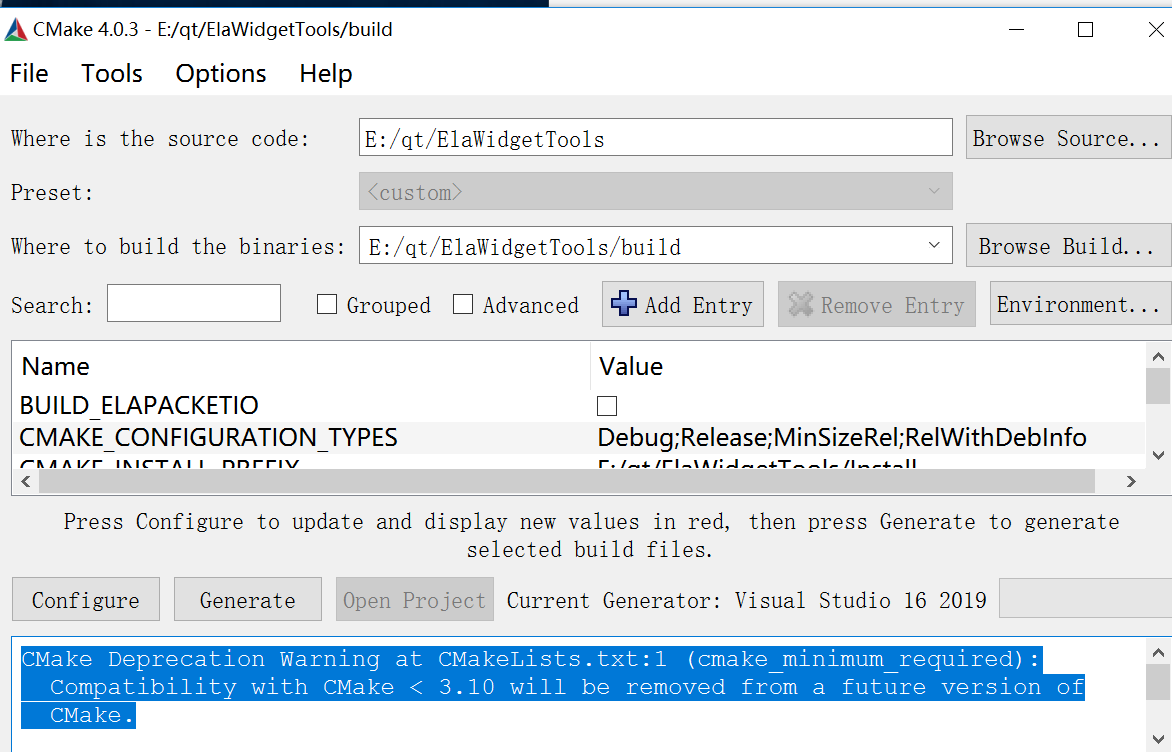Viewport: 1172px width, 752px height.
Task: Click the blue plus Add Entry icon
Action: pos(623,304)
